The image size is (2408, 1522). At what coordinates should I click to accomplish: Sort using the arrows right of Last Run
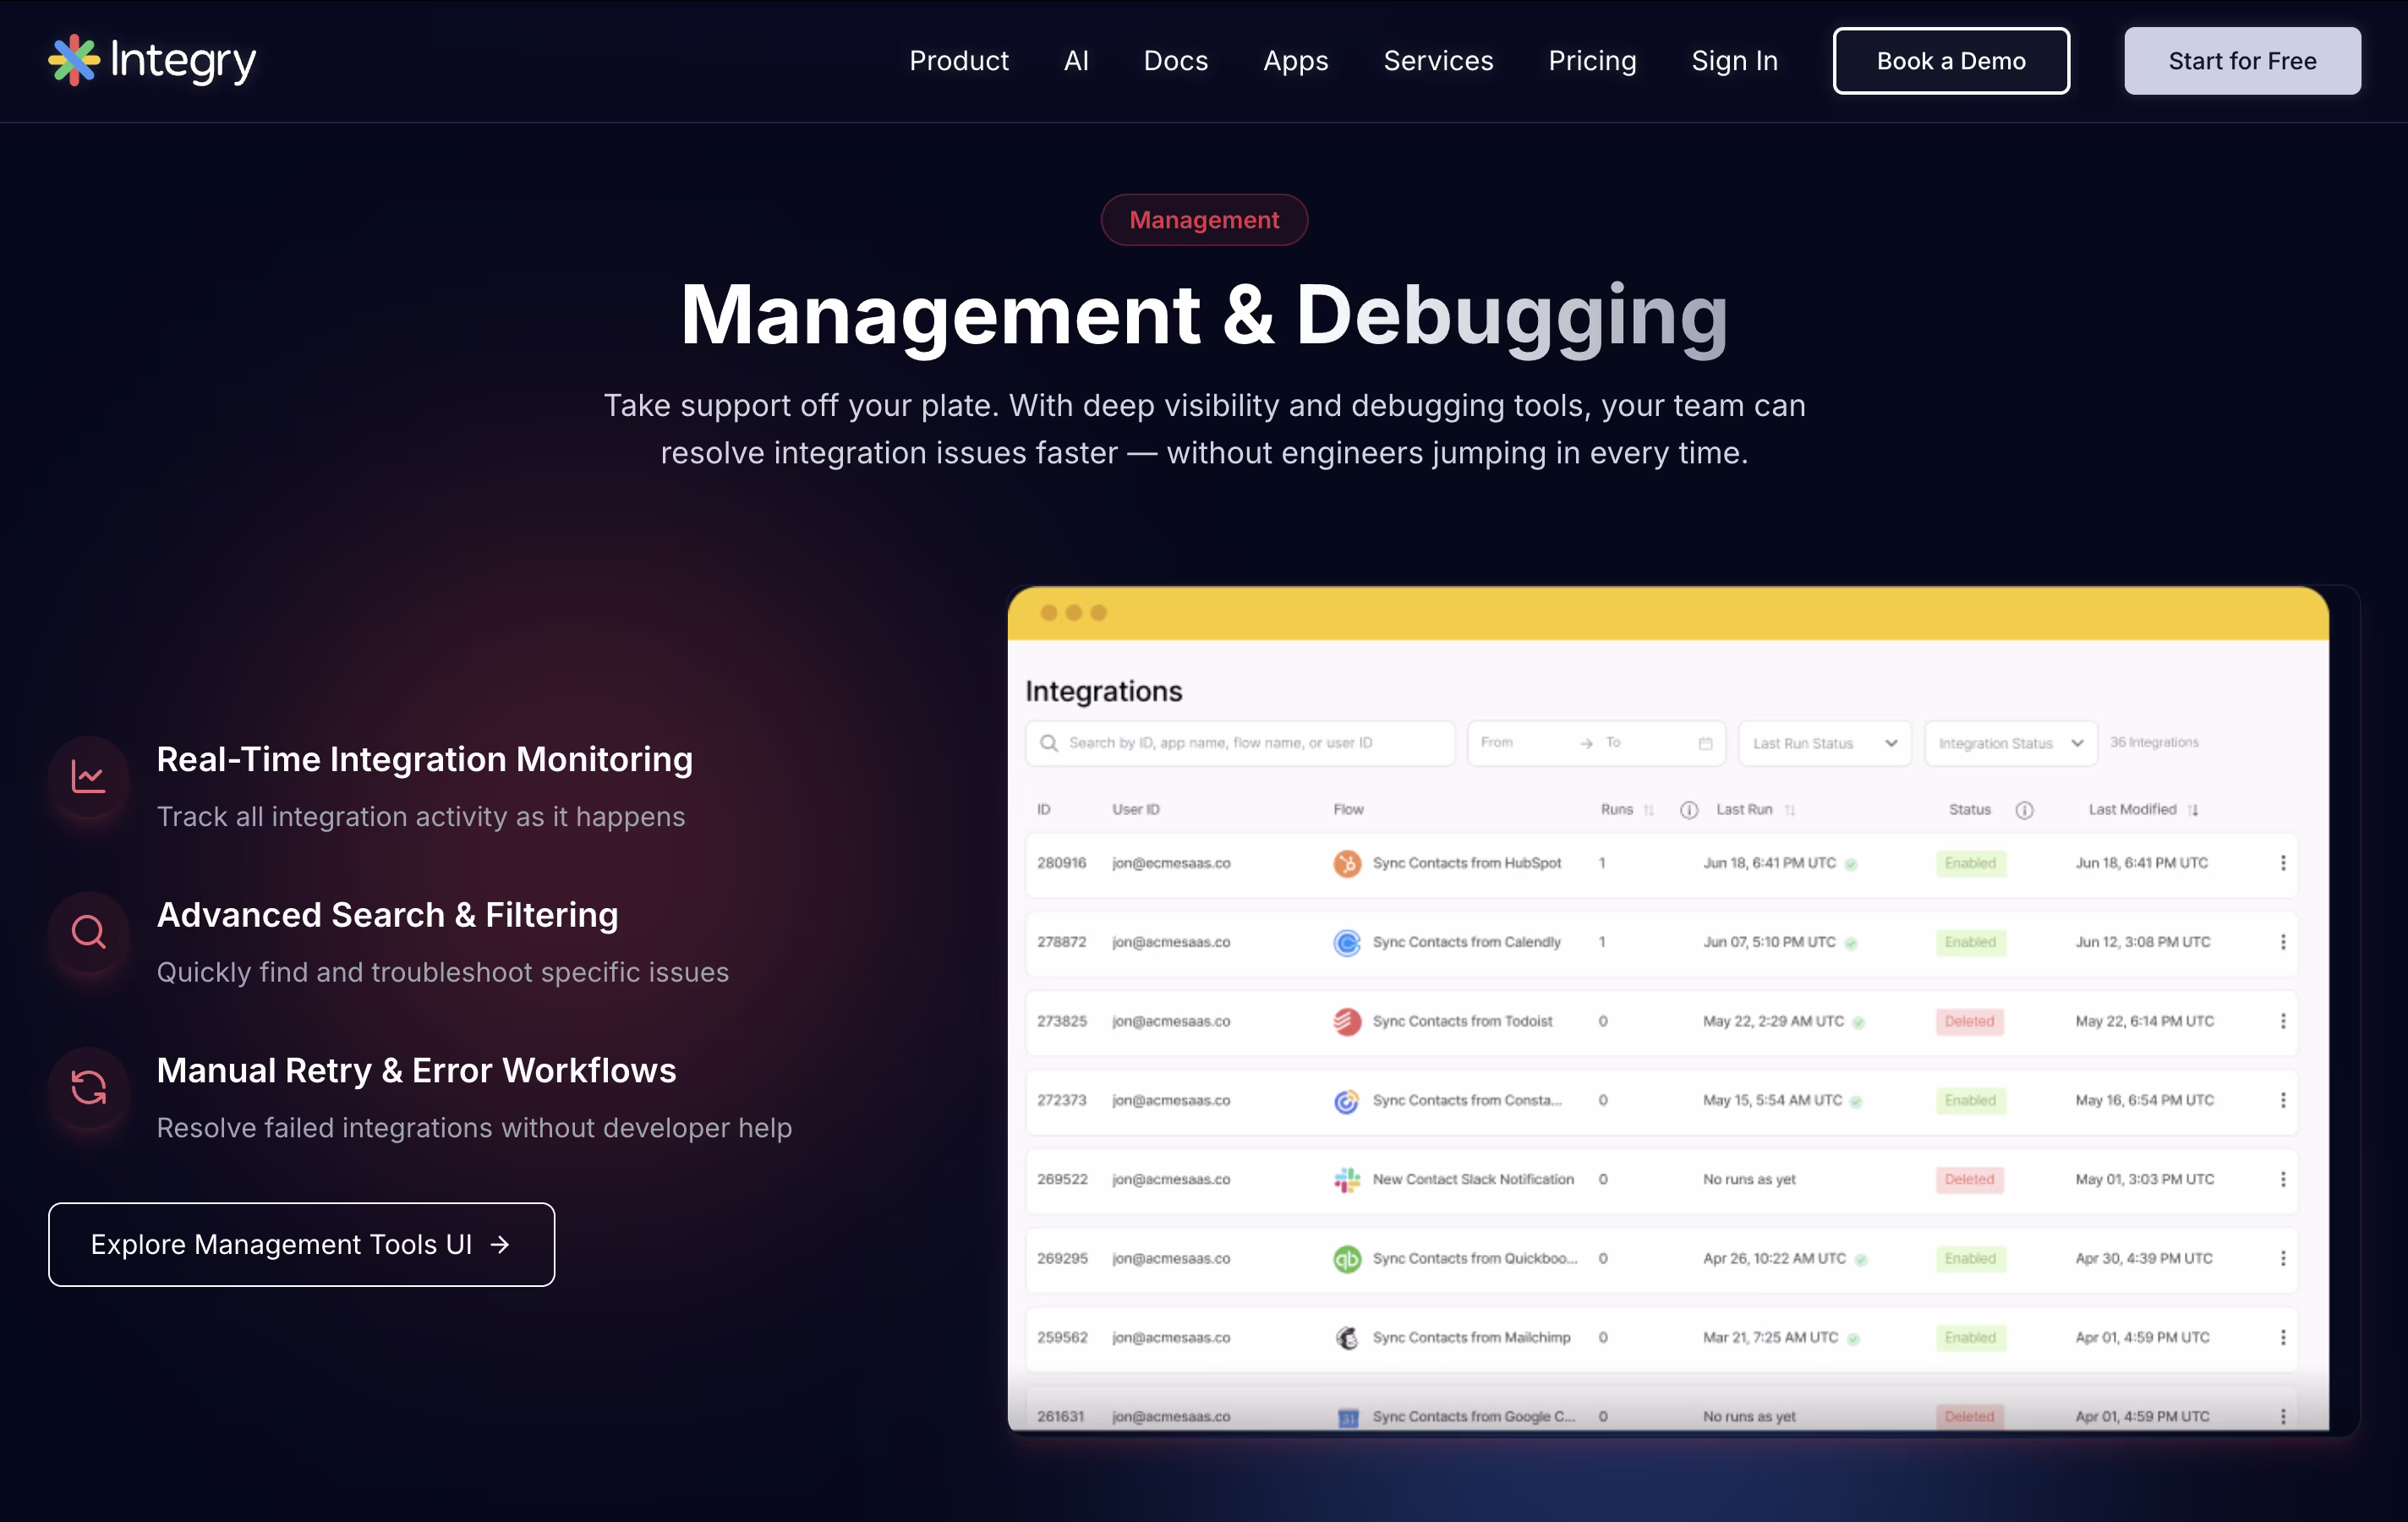1790,810
